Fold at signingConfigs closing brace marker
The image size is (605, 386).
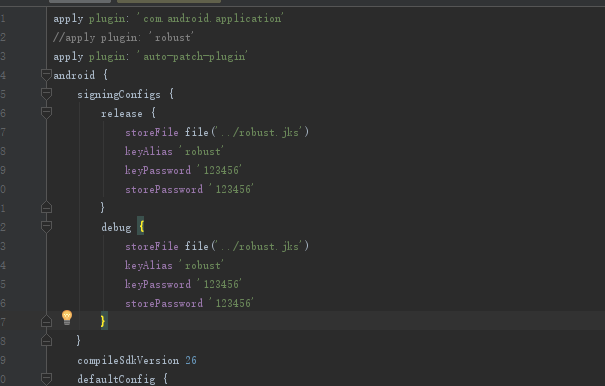tap(46, 340)
